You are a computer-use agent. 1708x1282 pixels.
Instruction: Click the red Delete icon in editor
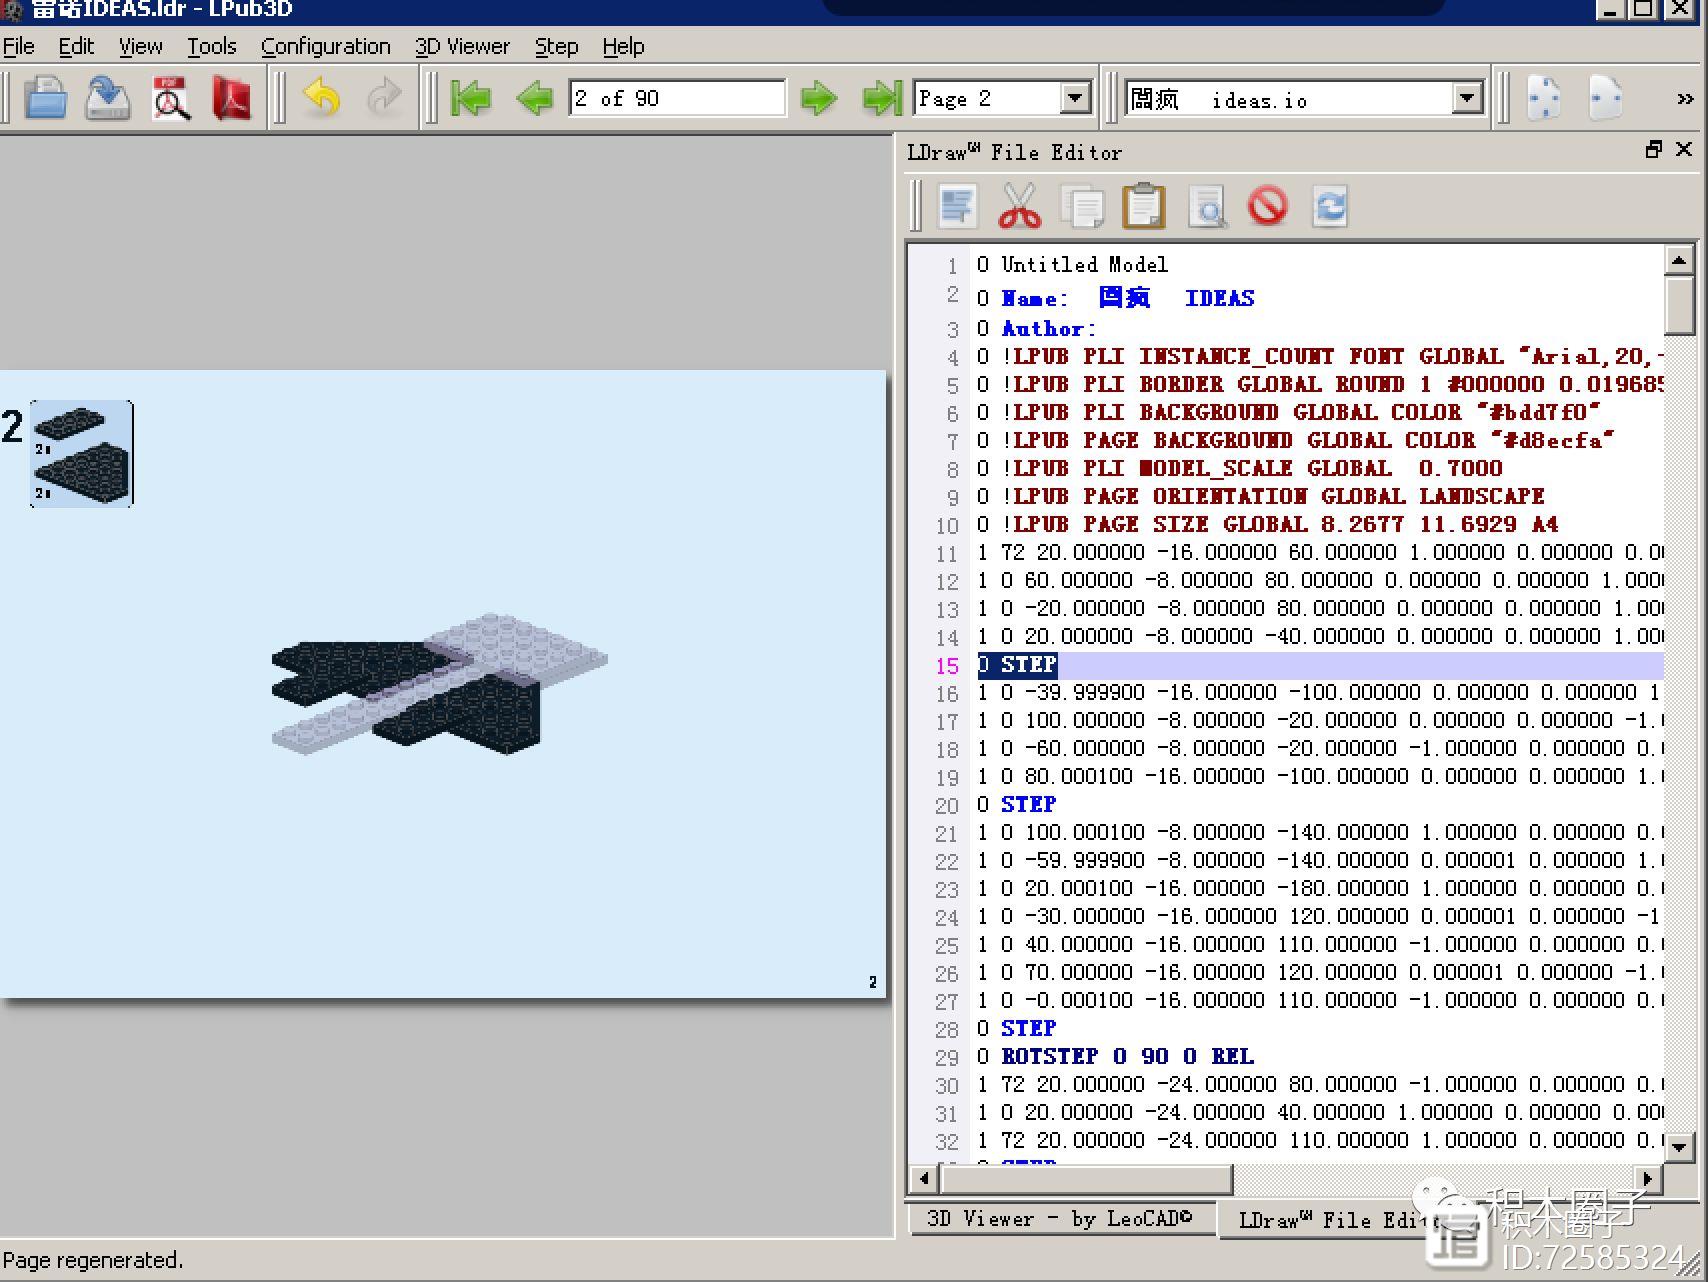1267,206
